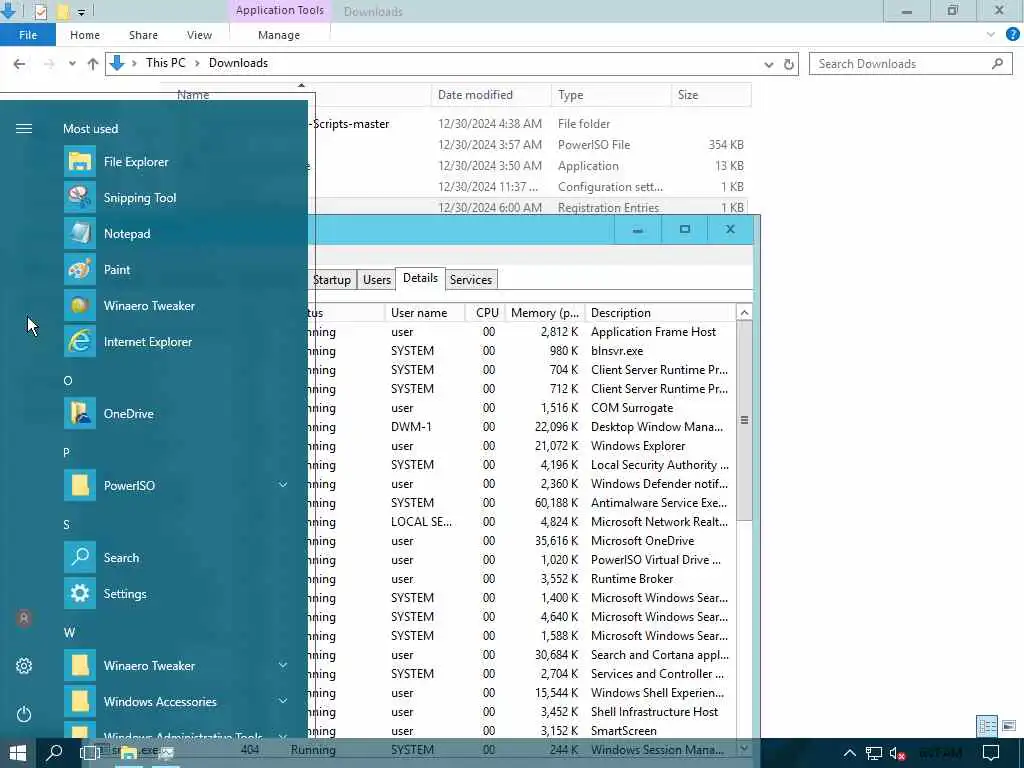
Task: Click scroll up arrow in Task Manager list
Action: pyautogui.click(x=744, y=313)
